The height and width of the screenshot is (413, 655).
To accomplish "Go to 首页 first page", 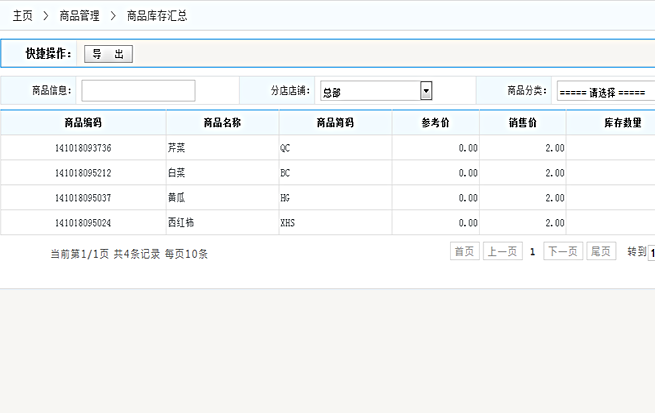I will [x=464, y=252].
